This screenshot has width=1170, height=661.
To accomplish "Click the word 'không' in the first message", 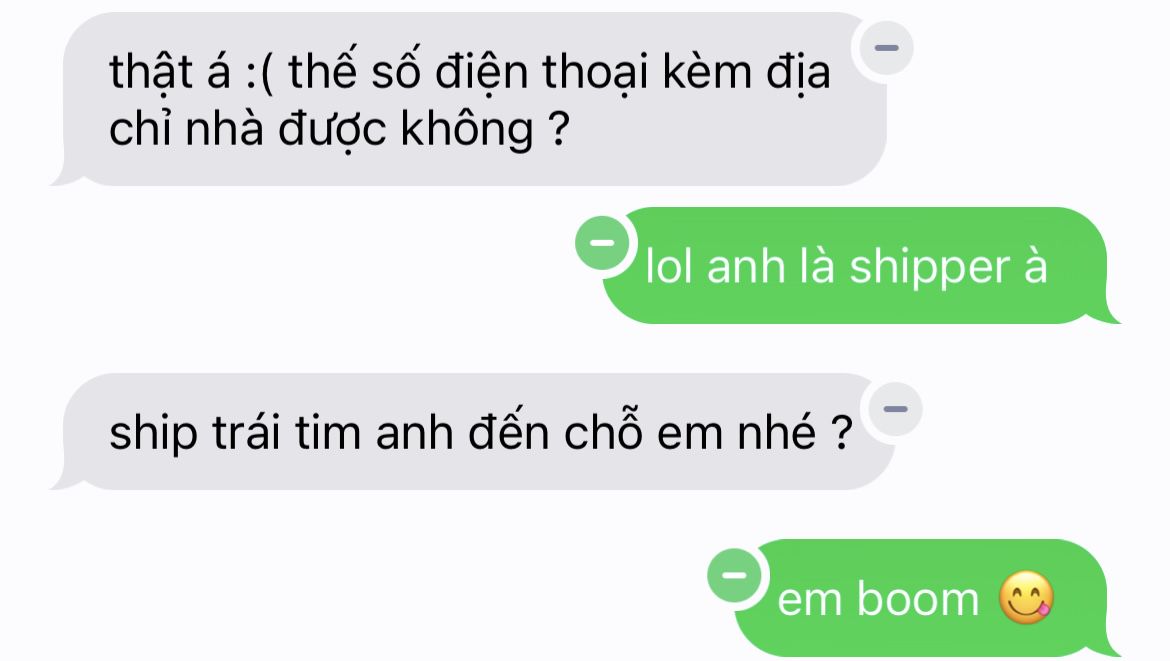I will tap(467, 129).
